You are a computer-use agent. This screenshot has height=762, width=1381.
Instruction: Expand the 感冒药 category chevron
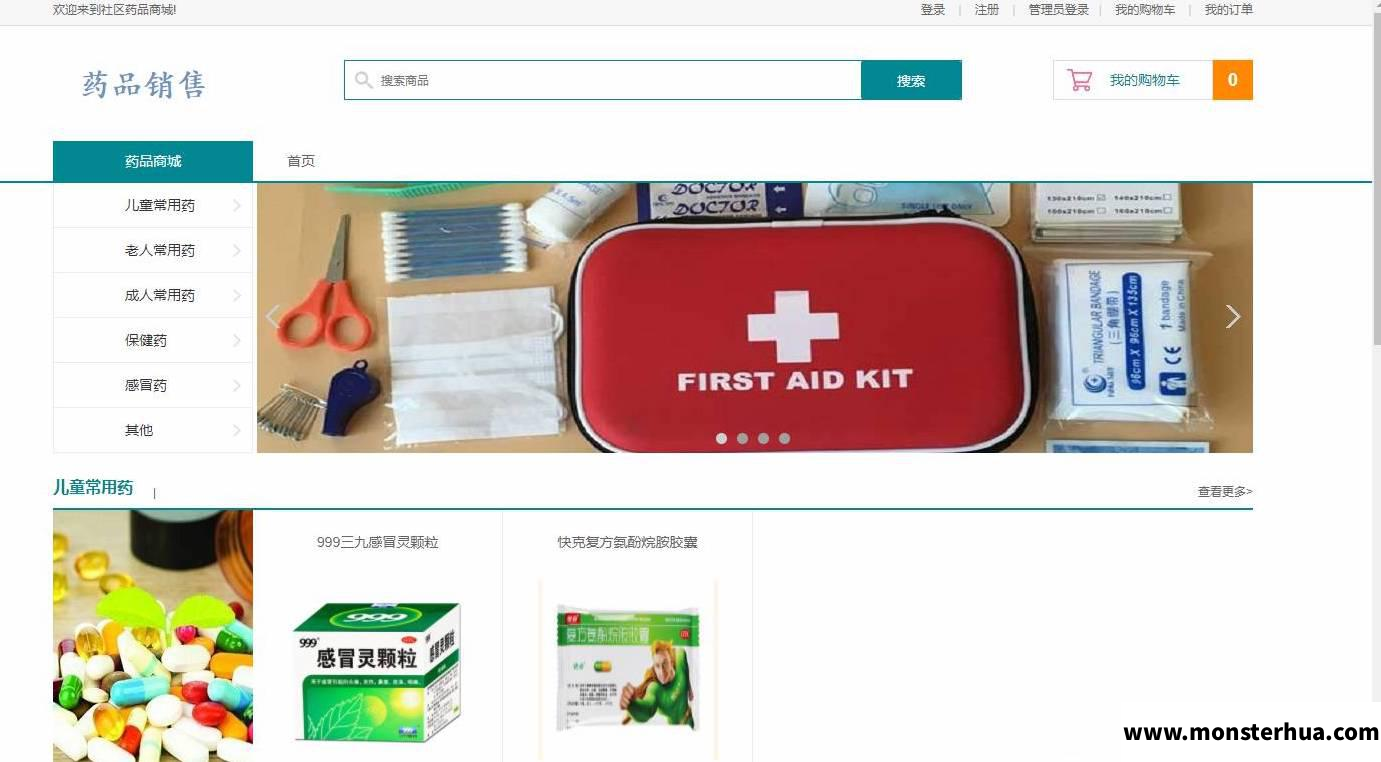click(x=237, y=386)
